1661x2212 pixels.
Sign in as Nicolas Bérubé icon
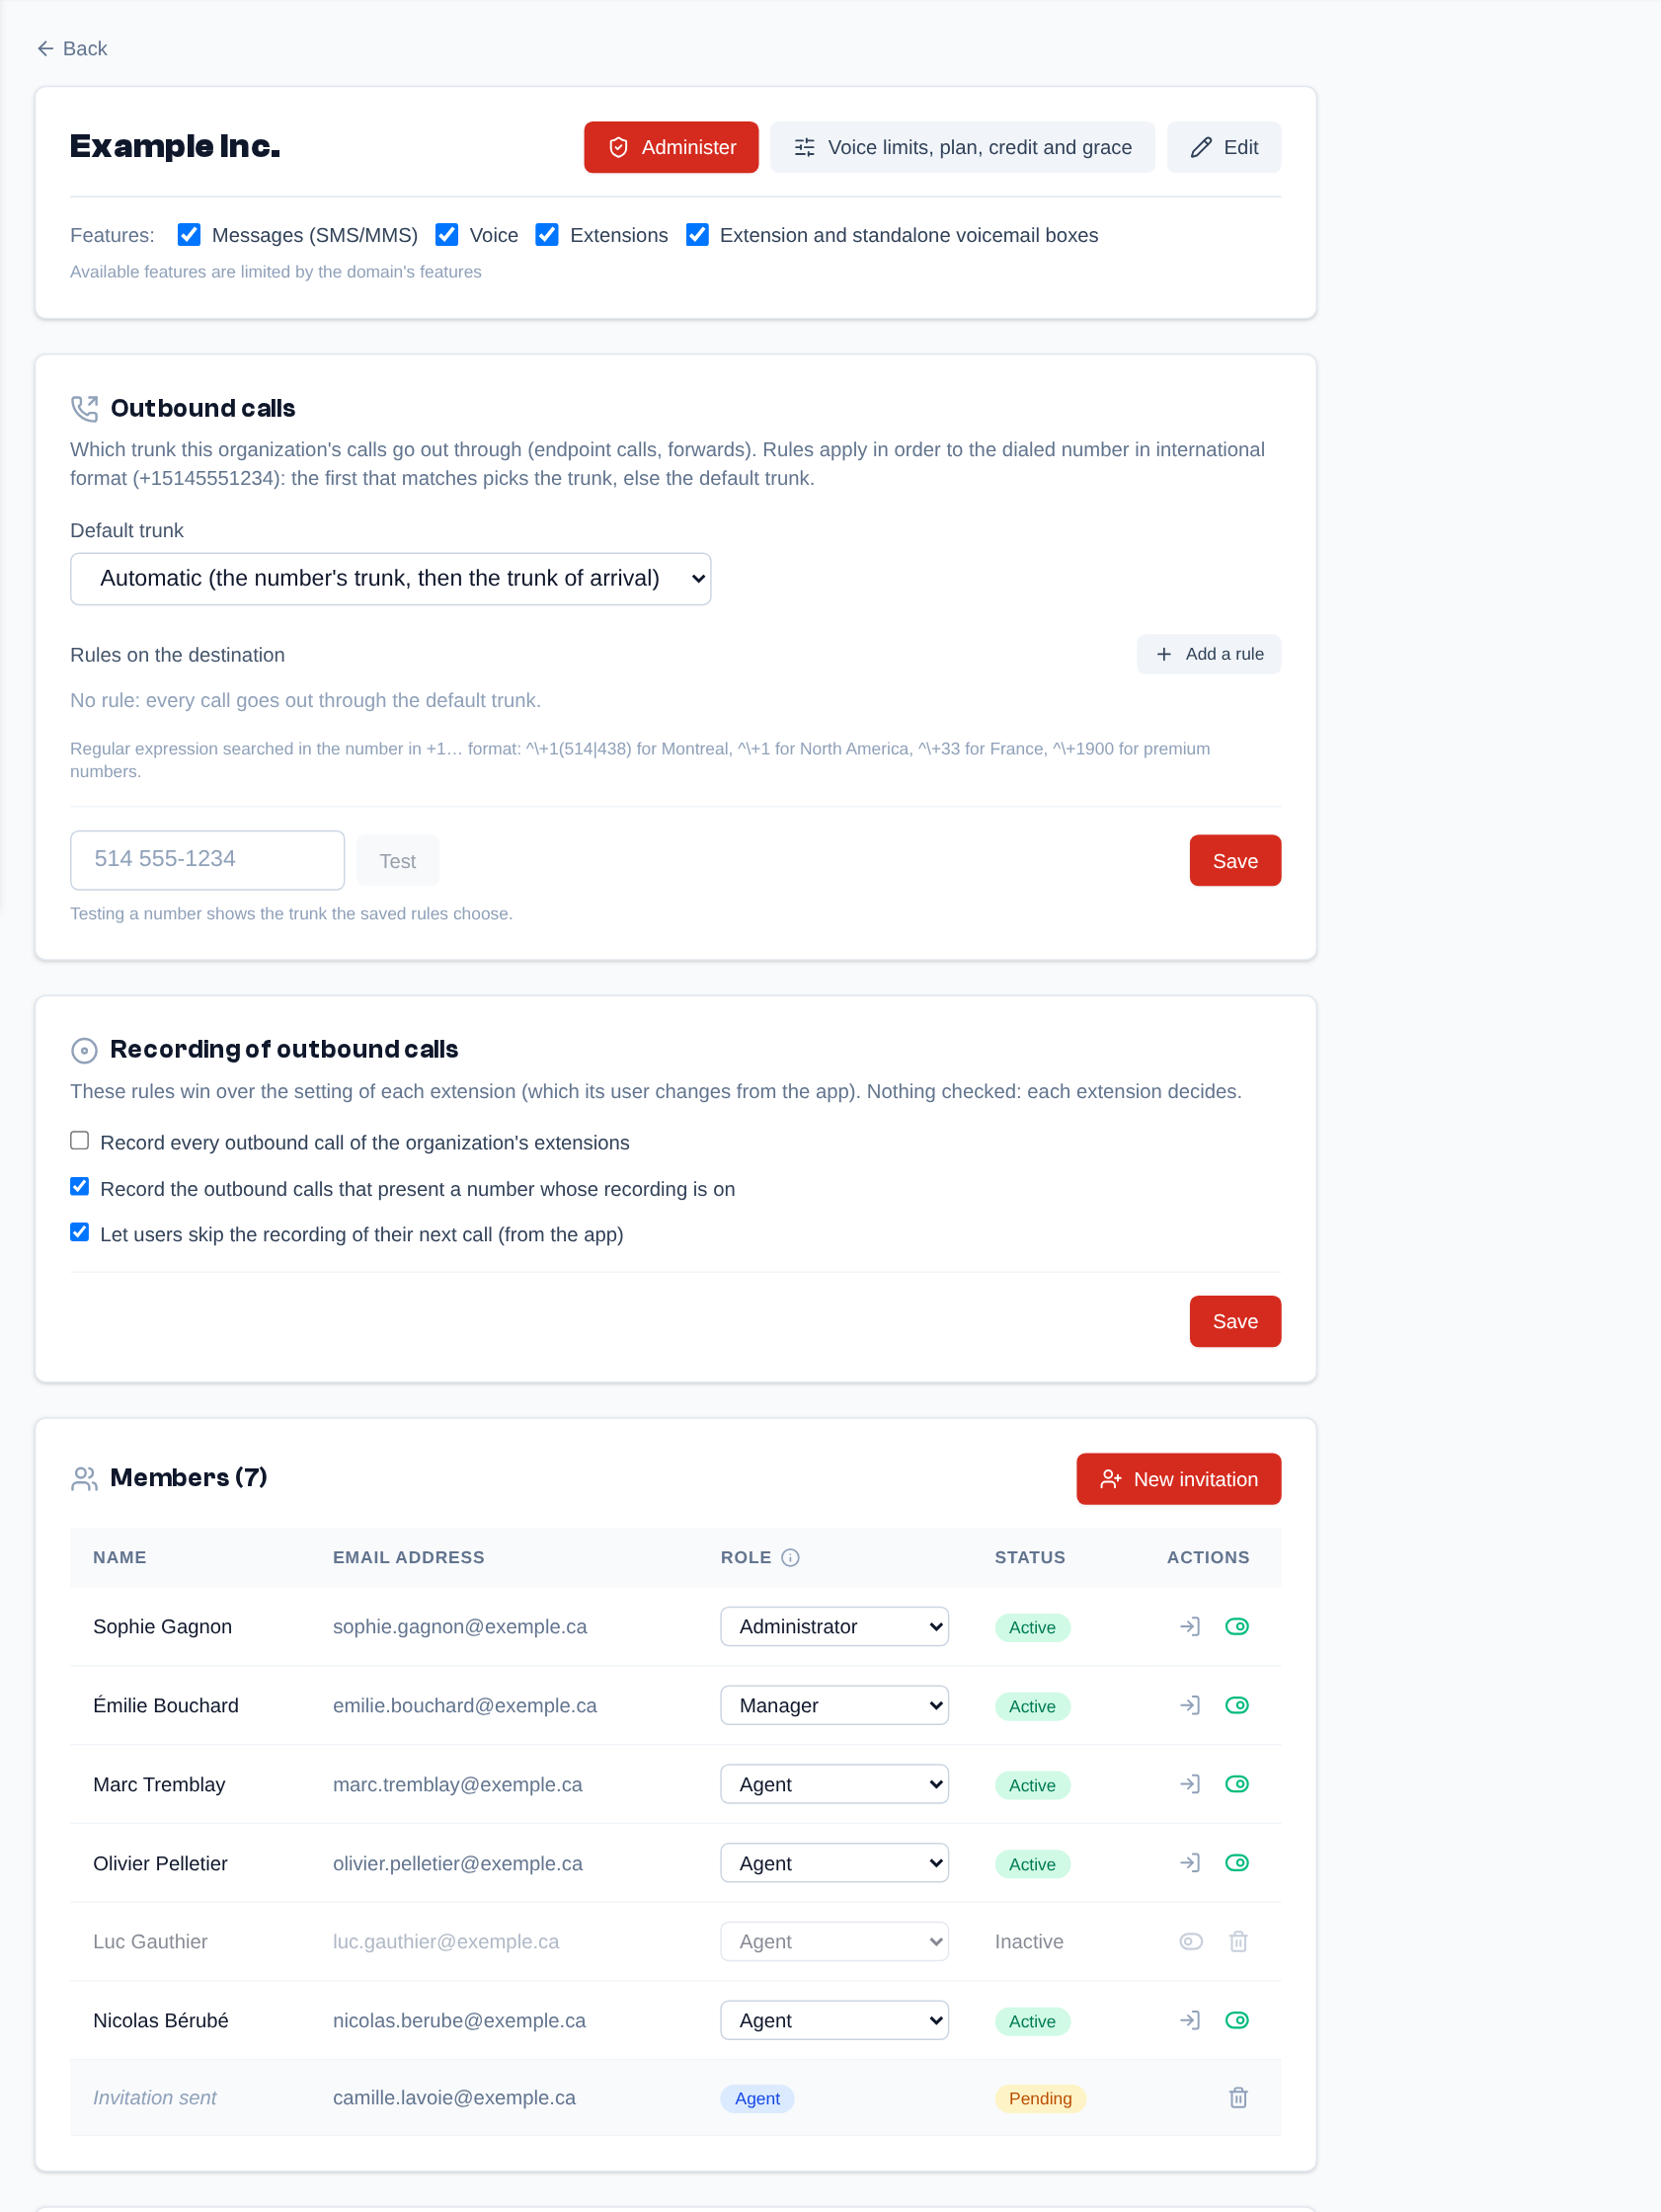pyautogui.click(x=1189, y=2020)
